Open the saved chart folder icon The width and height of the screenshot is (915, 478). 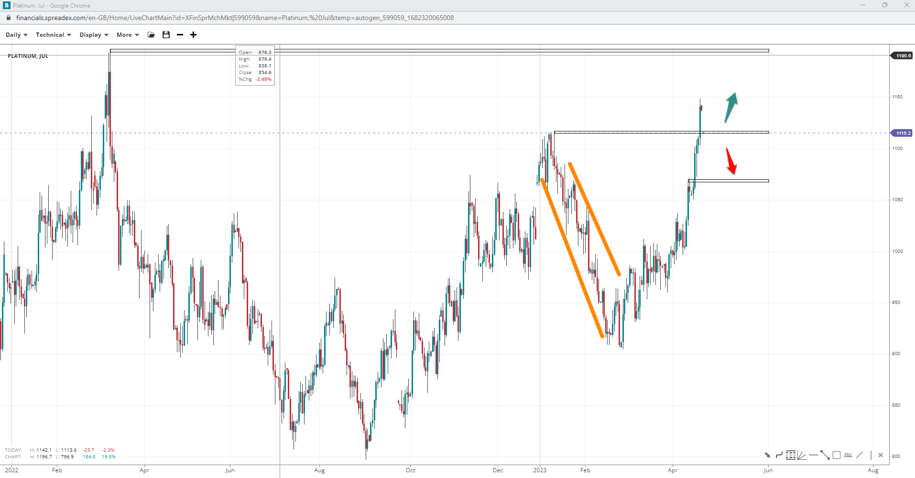click(x=151, y=35)
